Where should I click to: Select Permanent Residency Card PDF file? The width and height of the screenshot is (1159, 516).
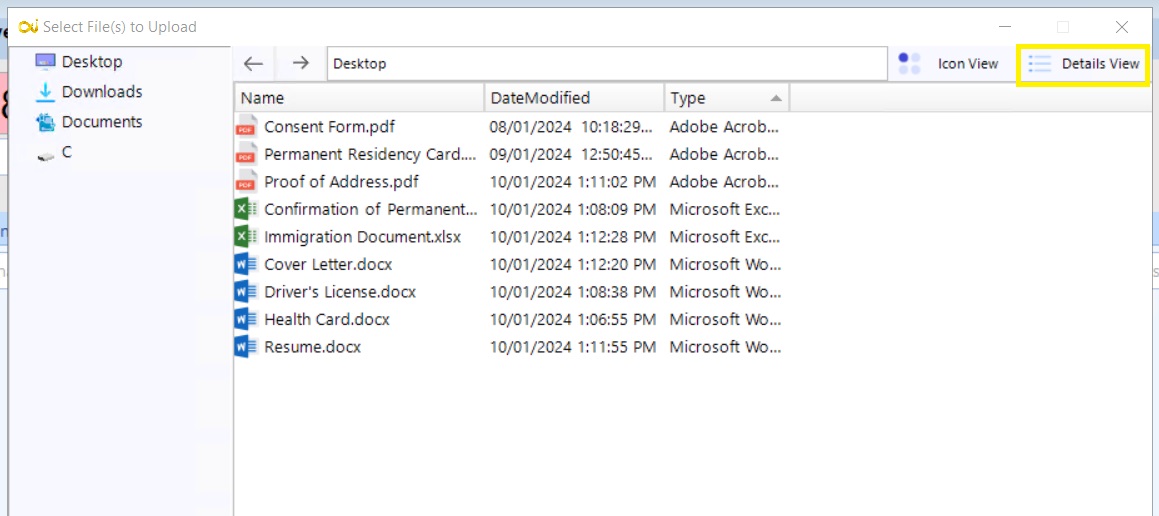click(x=369, y=155)
